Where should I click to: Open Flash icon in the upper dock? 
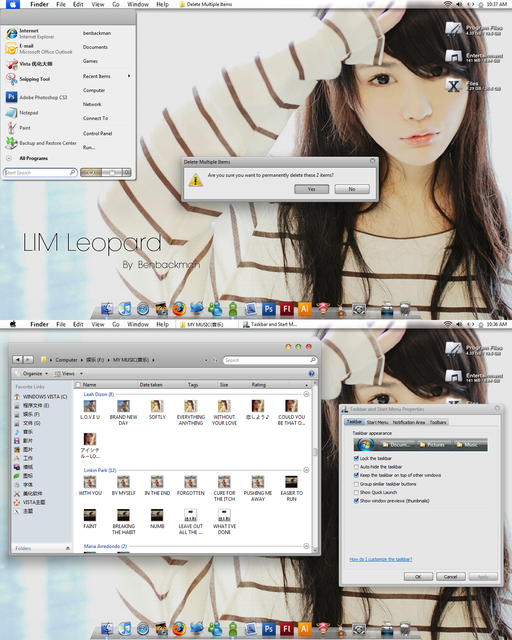point(287,309)
